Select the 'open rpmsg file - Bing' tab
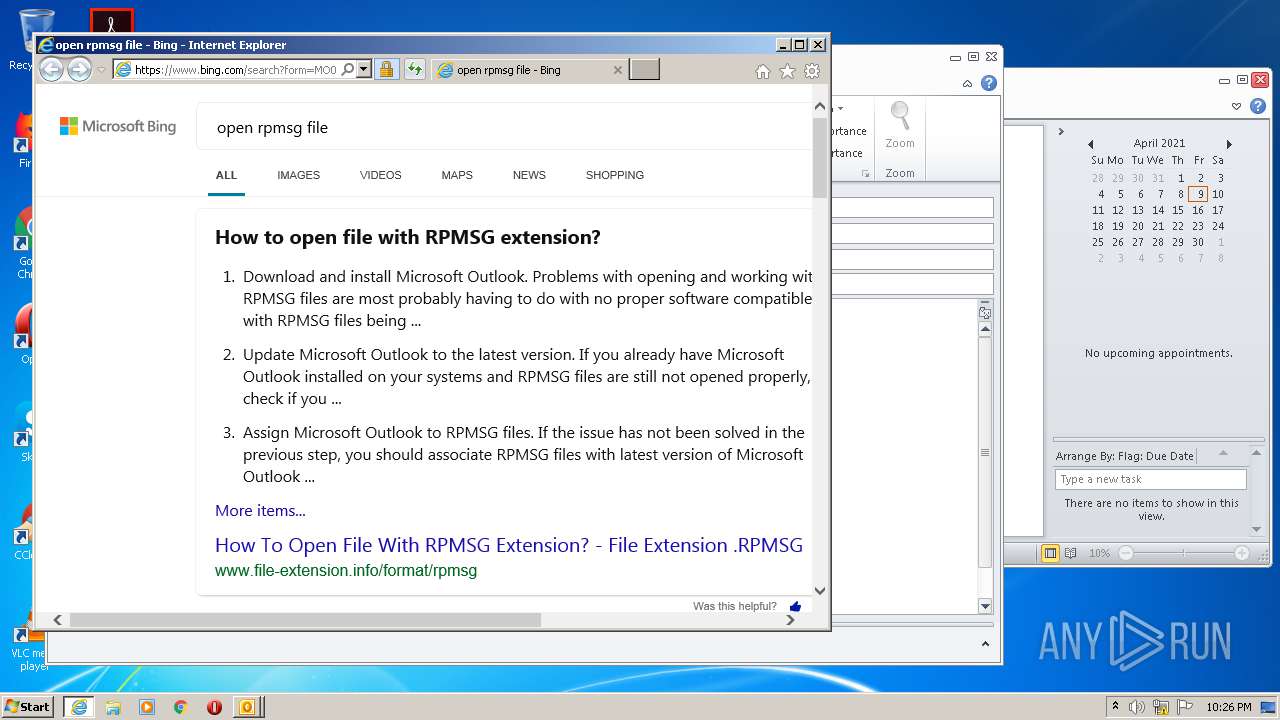This screenshot has width=1280, height=720. click(x=530, y=70)
